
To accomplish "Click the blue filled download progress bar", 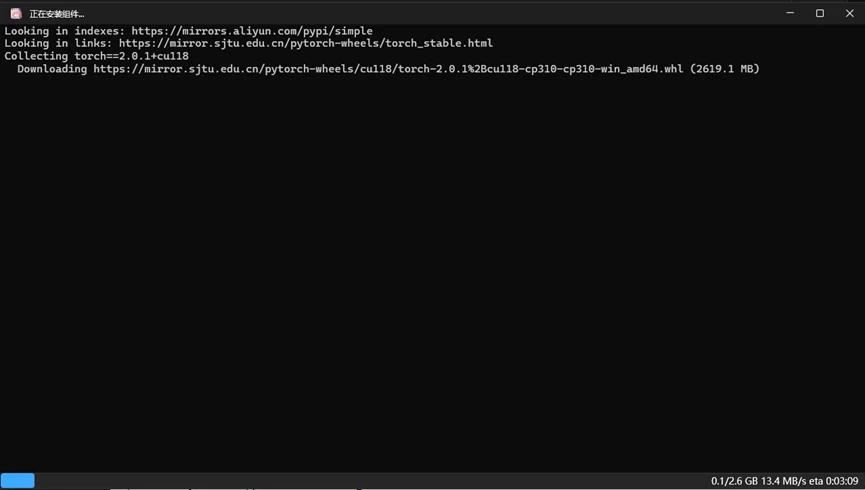I will pyautogui.click(x=18, y=481).
